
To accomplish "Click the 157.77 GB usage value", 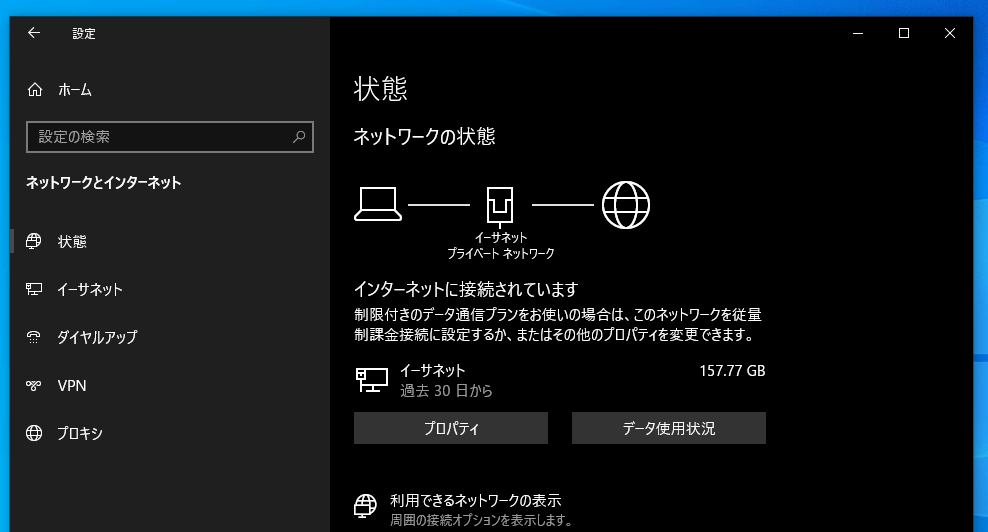I will point(732,371).
